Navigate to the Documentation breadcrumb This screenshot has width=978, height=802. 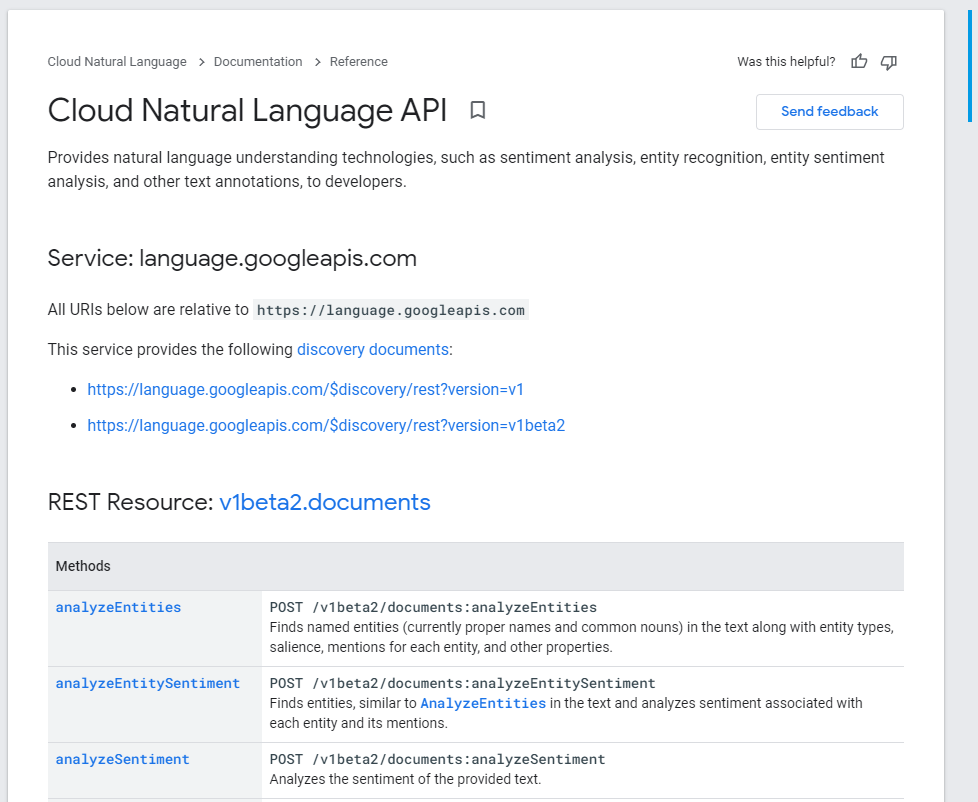(x=258, y=61)
